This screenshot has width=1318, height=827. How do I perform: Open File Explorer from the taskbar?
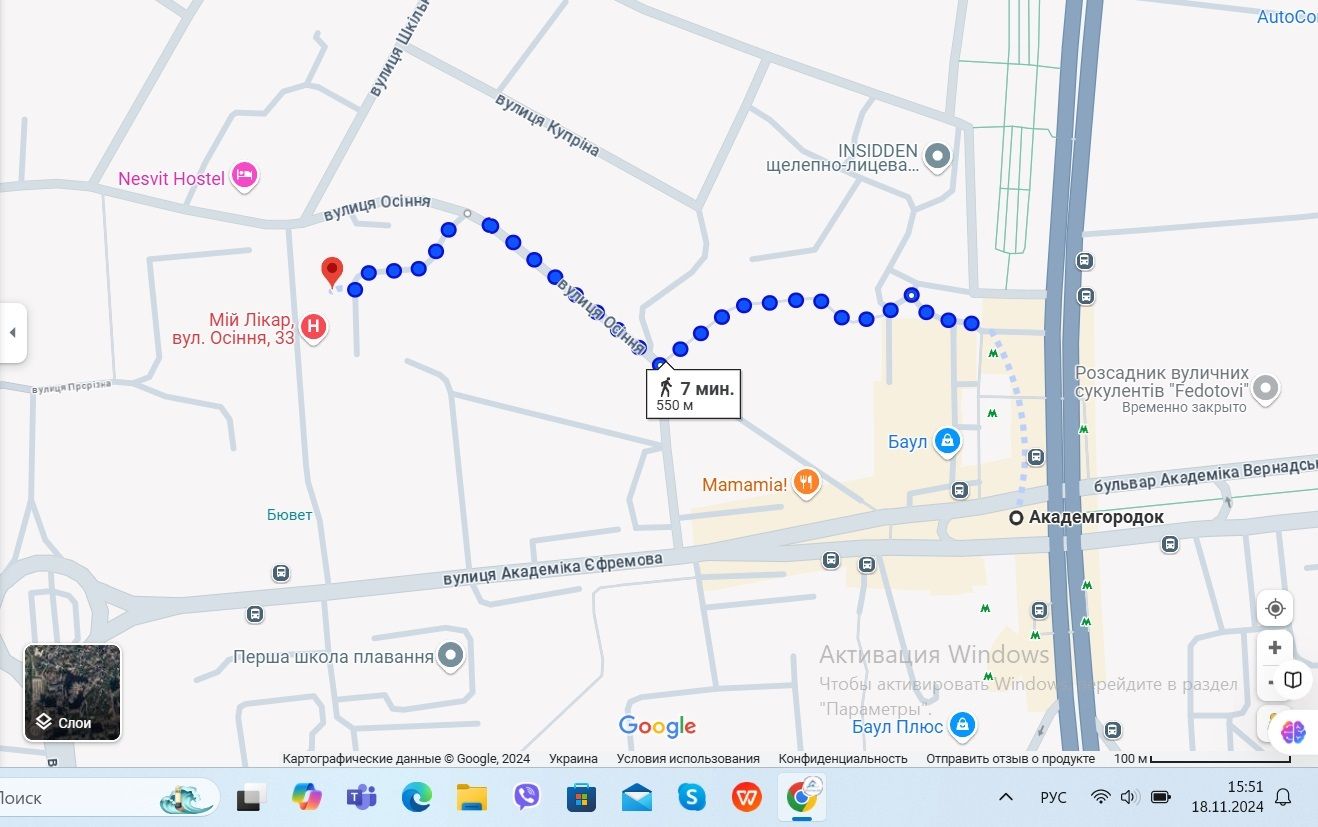pyautogui.click(x=471, y=797)
